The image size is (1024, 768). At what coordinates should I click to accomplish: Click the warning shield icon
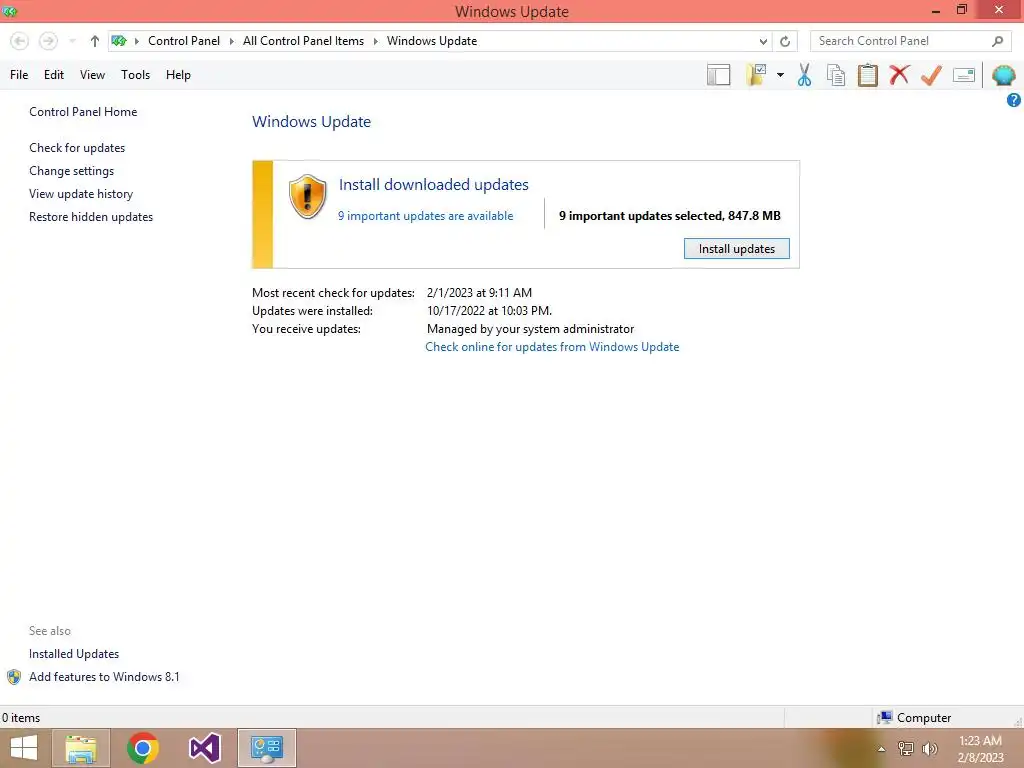[307, 197]
